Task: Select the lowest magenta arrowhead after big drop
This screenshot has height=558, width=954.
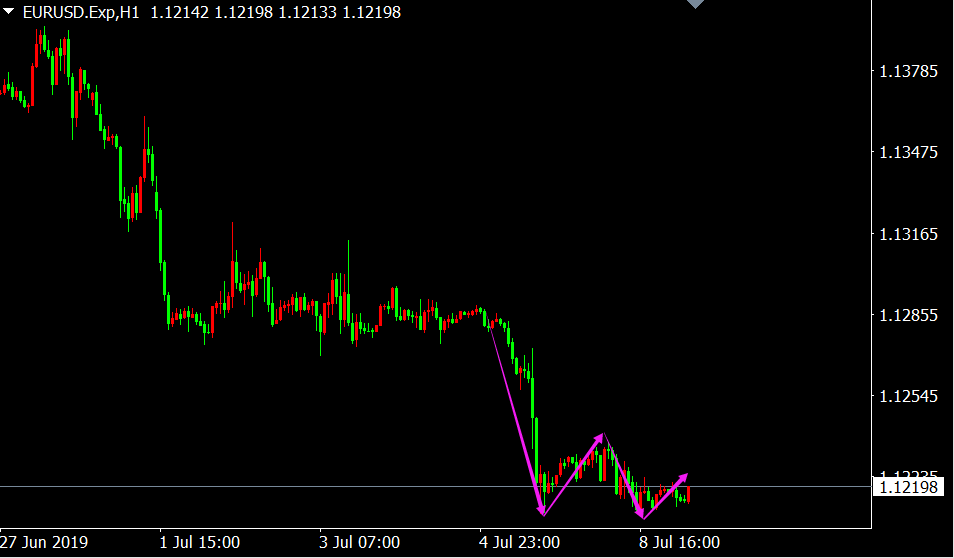Action: click(542, 510)
